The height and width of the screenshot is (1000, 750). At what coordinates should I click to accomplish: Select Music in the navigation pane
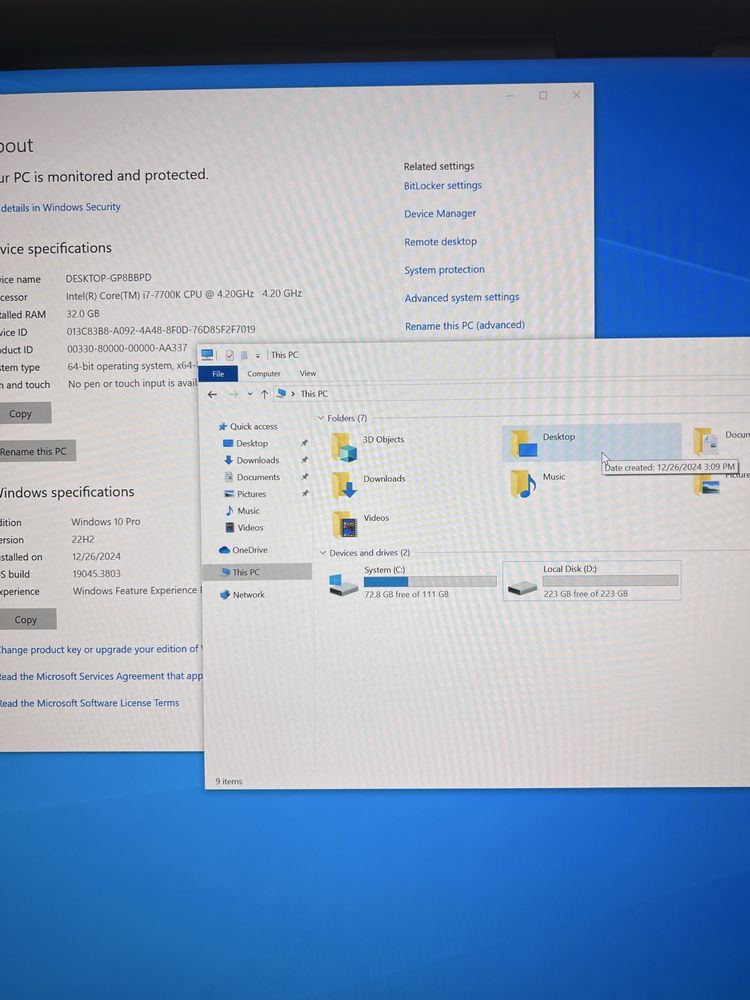247,511
